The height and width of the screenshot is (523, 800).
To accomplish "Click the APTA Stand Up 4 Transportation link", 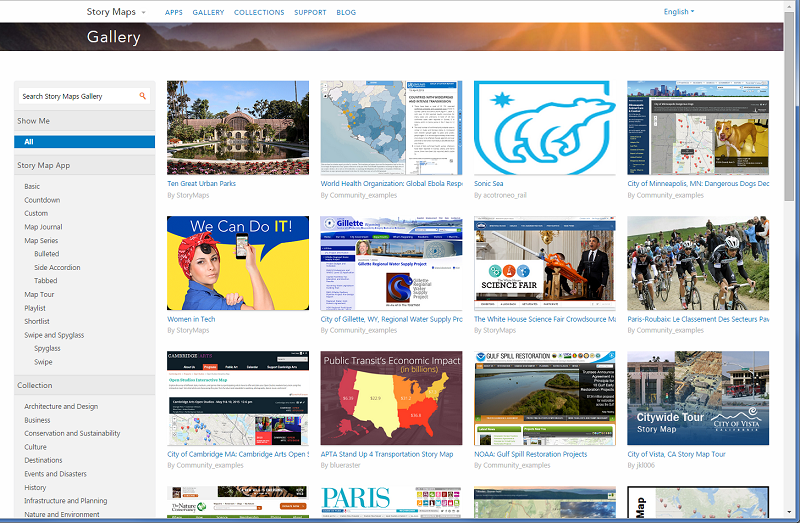I will pyautogui.click(x=387, y=454).
